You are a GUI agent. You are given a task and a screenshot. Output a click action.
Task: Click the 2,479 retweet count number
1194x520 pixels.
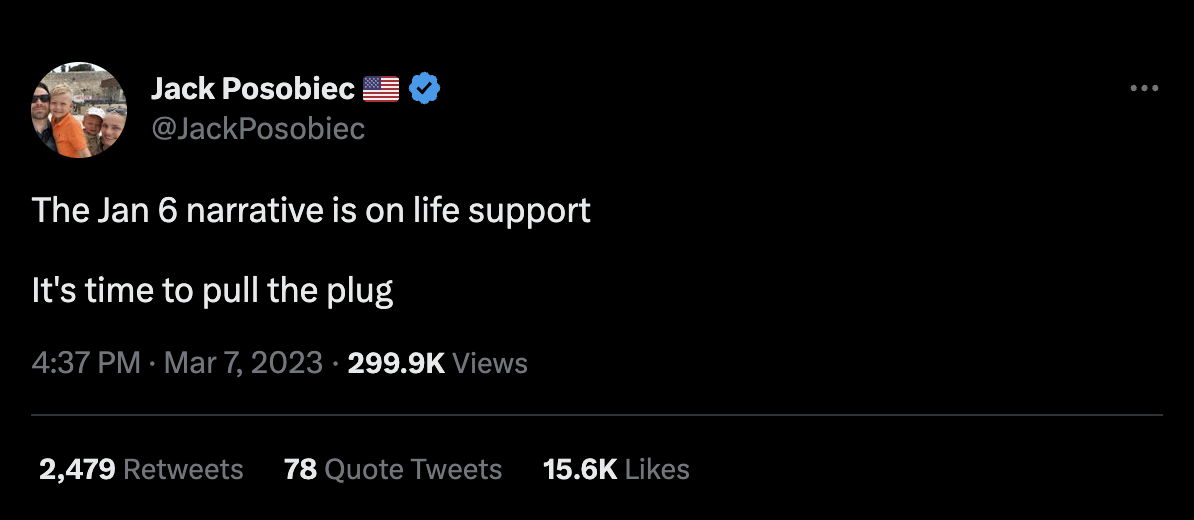click(77, 469)
